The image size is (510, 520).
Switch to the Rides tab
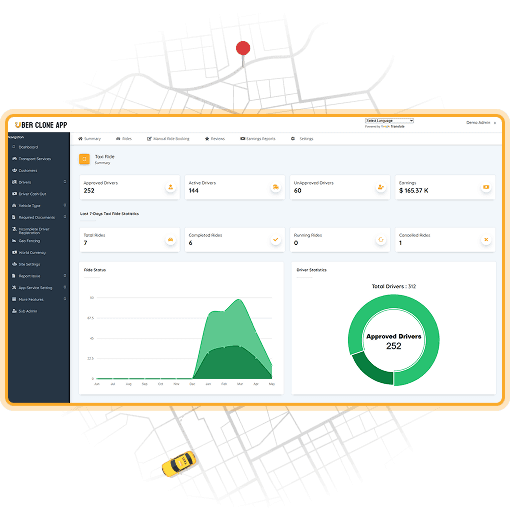124,139
